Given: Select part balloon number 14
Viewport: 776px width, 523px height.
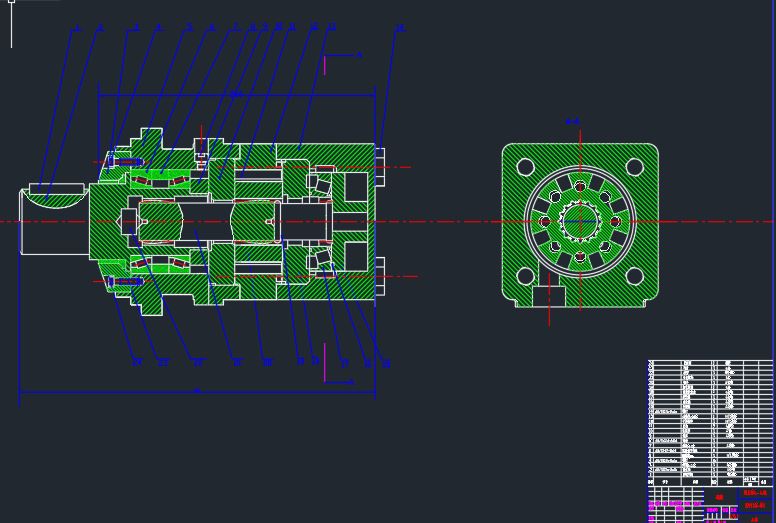Looking at the screenshot, I should tap(399, 29).
